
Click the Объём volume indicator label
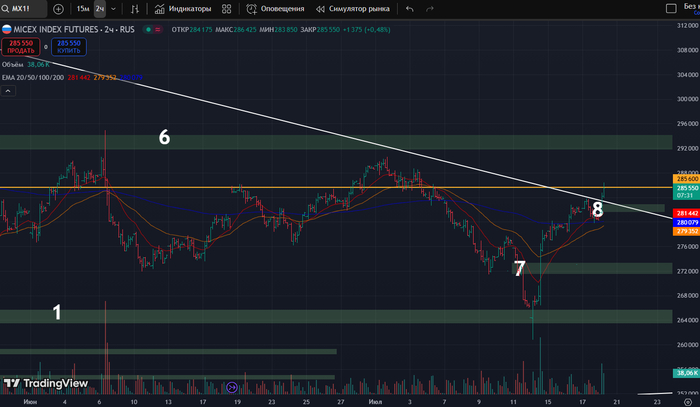[x=12, y=64]
